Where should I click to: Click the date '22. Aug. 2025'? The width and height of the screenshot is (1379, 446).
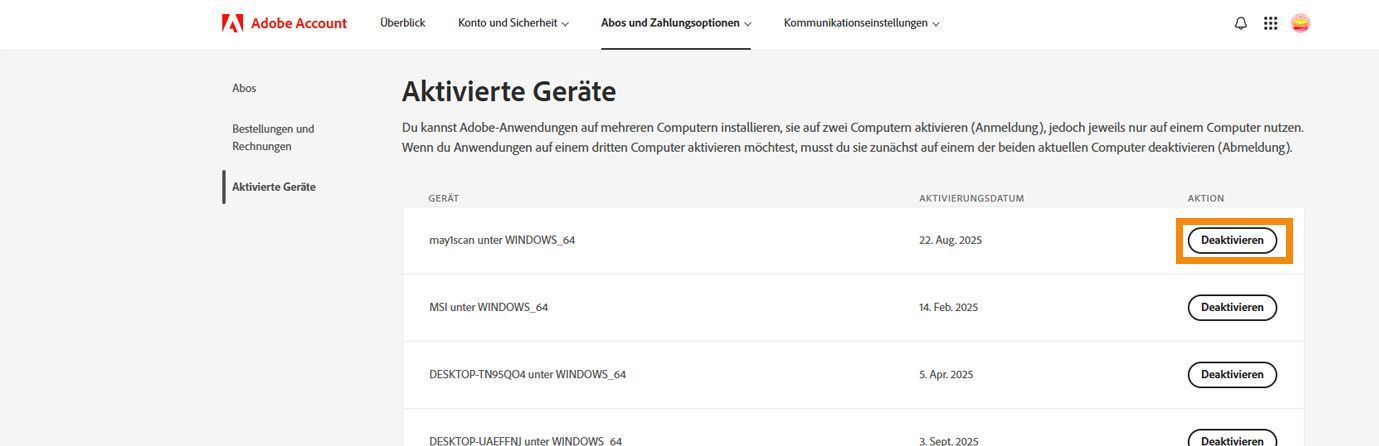point(951,241)
